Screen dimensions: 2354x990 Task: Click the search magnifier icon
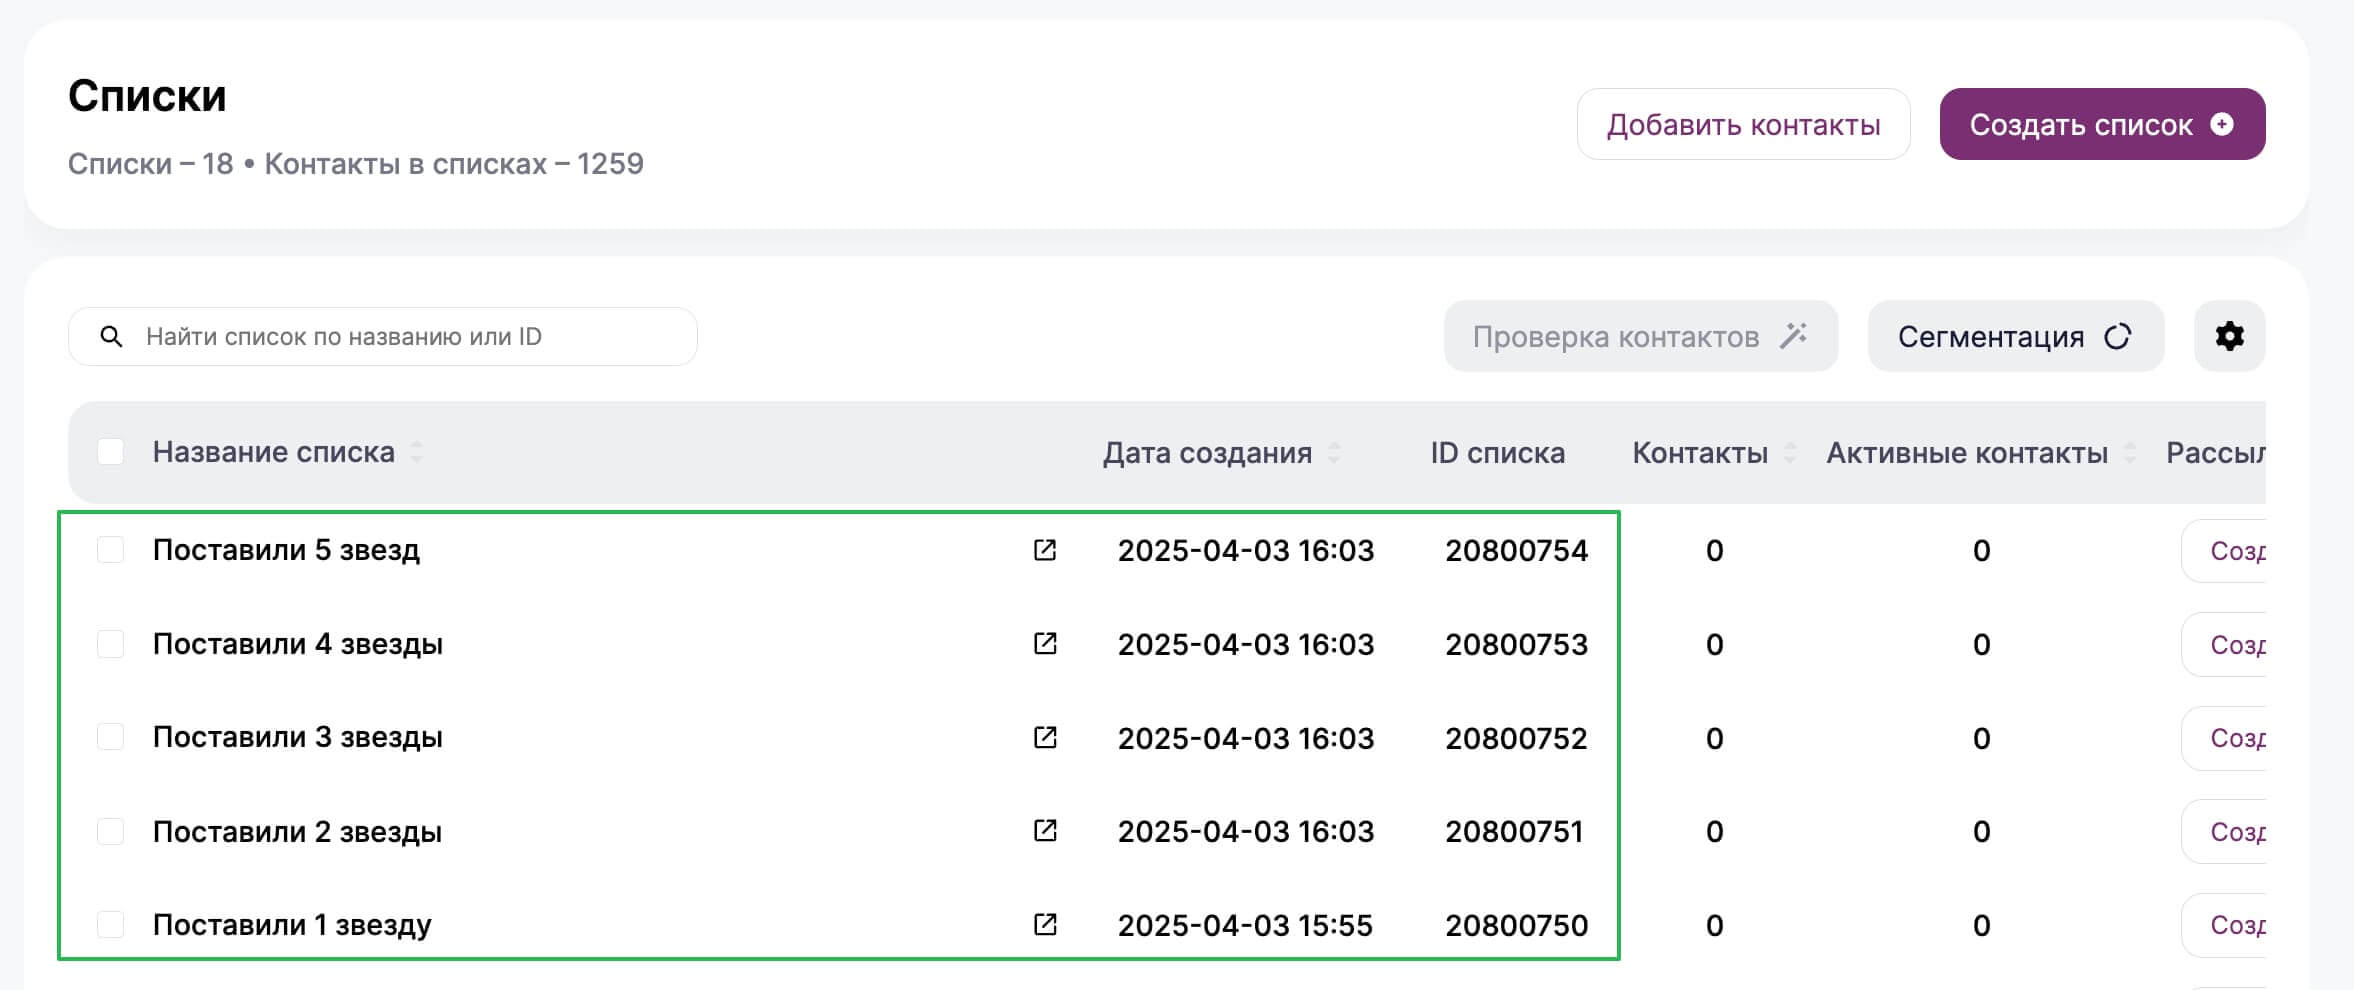tap(111, 336)
